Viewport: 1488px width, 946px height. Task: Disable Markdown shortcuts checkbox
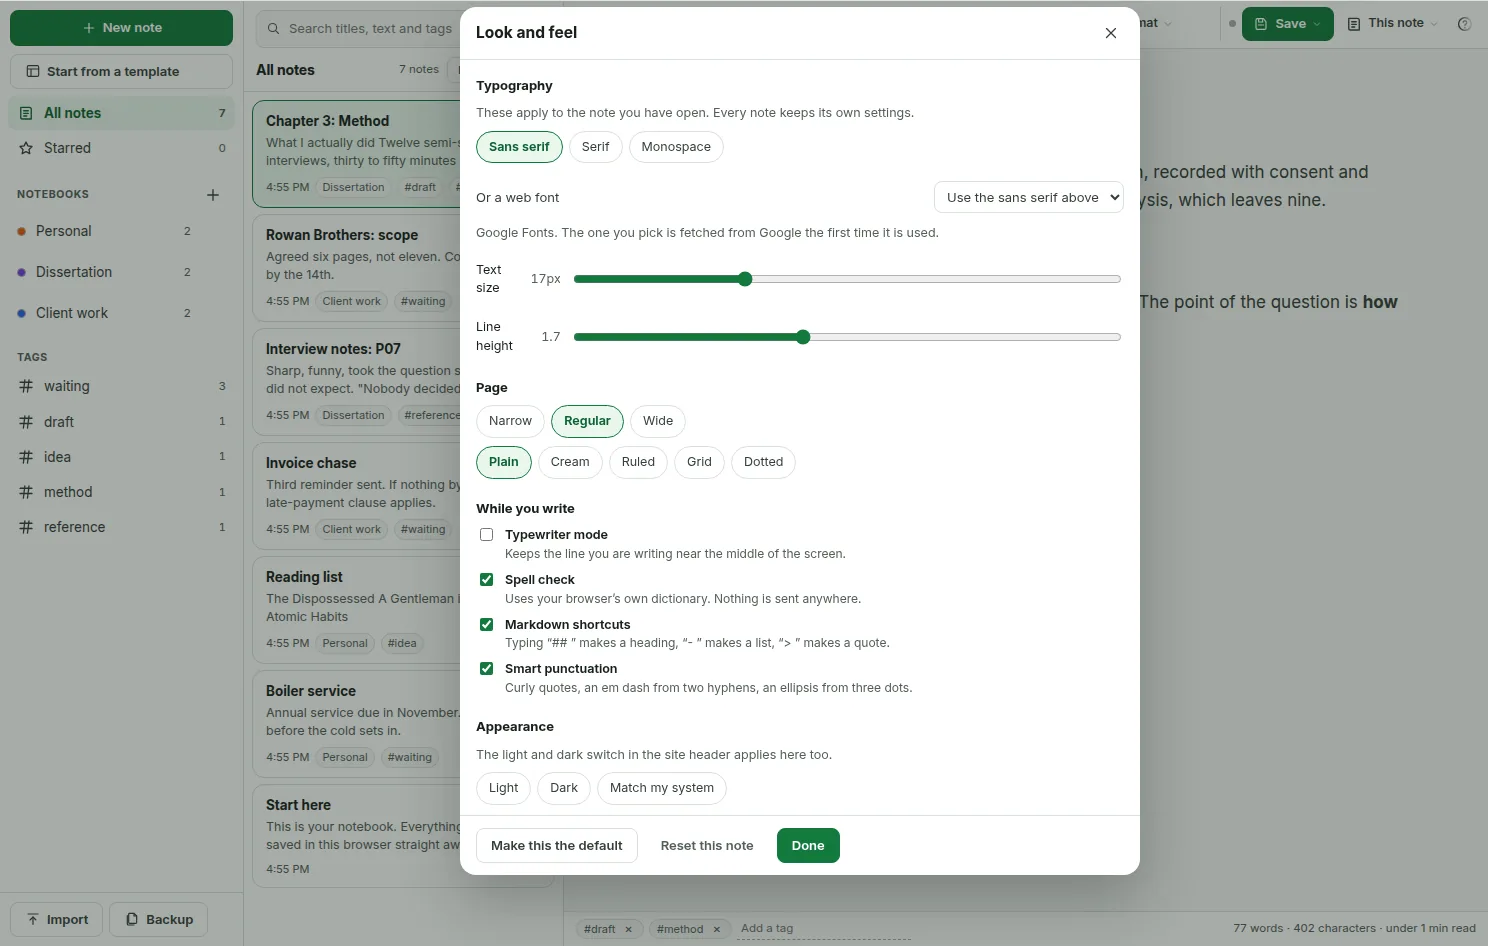486,625
